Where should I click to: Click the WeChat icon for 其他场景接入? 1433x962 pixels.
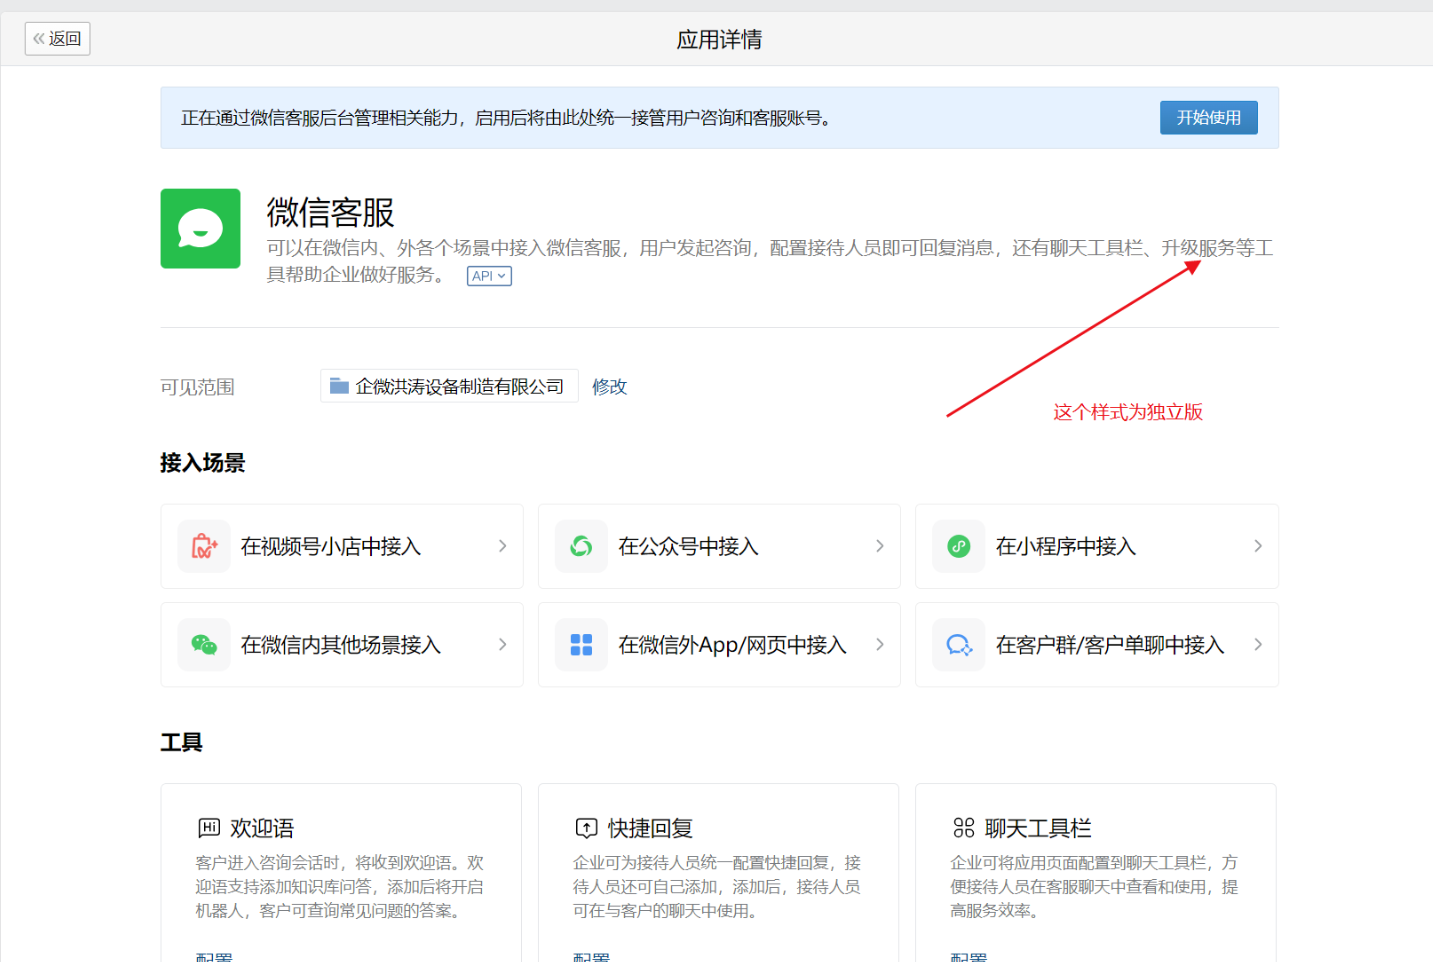pyautogui.click(x=204, y=645)
